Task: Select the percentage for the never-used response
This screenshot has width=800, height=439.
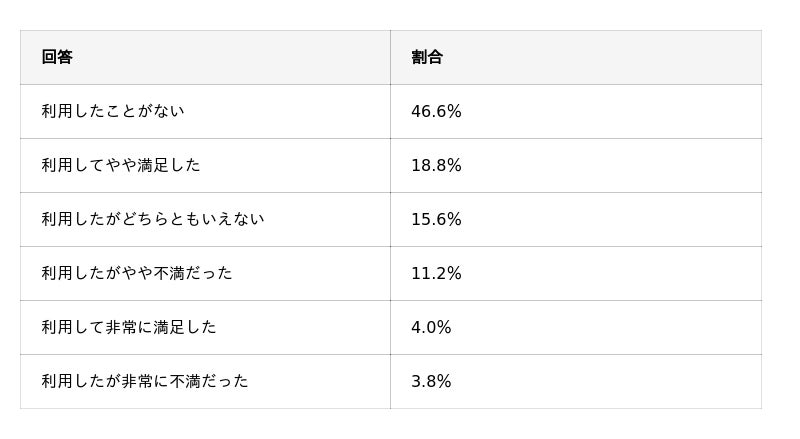Action: [436, 112]
